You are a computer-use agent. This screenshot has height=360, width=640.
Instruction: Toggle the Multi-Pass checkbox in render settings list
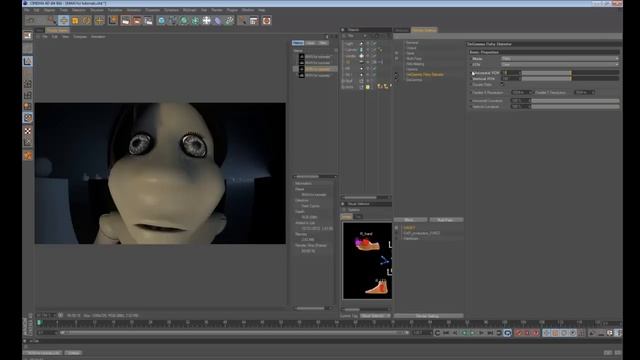396,59
